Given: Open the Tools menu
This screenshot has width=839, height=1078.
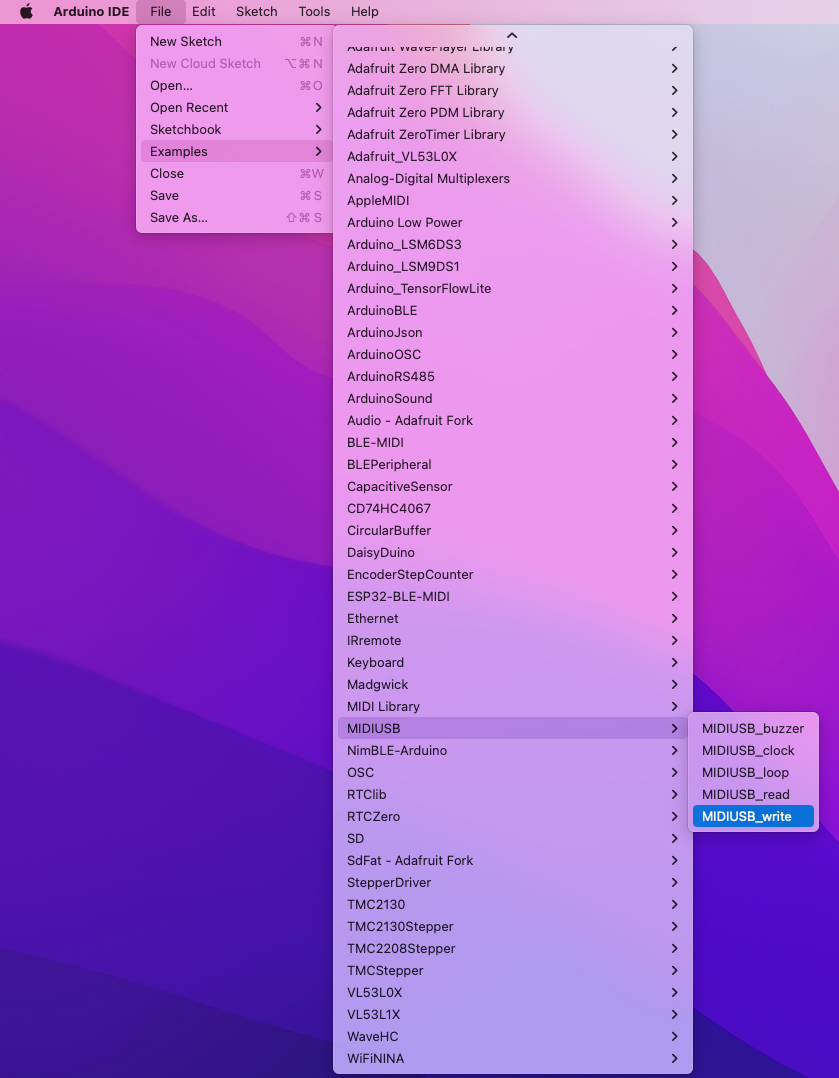Looking at the screenshot, I should coord(314,12).
